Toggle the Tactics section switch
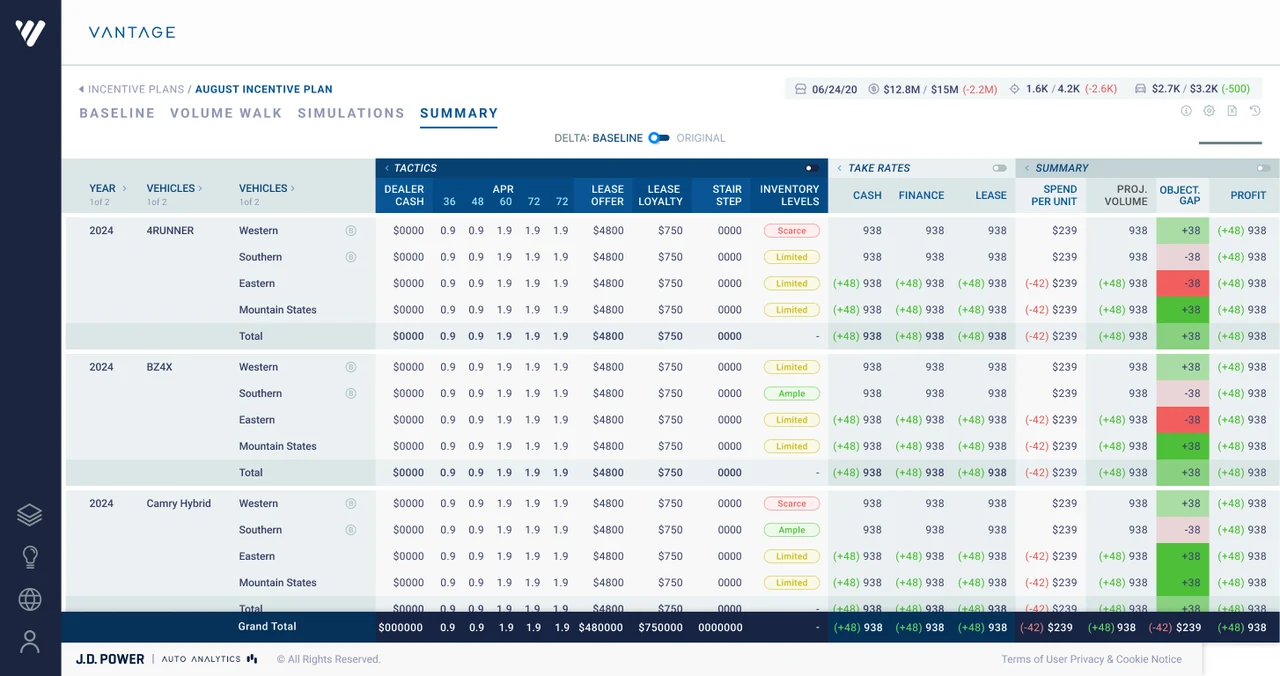The image size is (1280, 676). 812,168
